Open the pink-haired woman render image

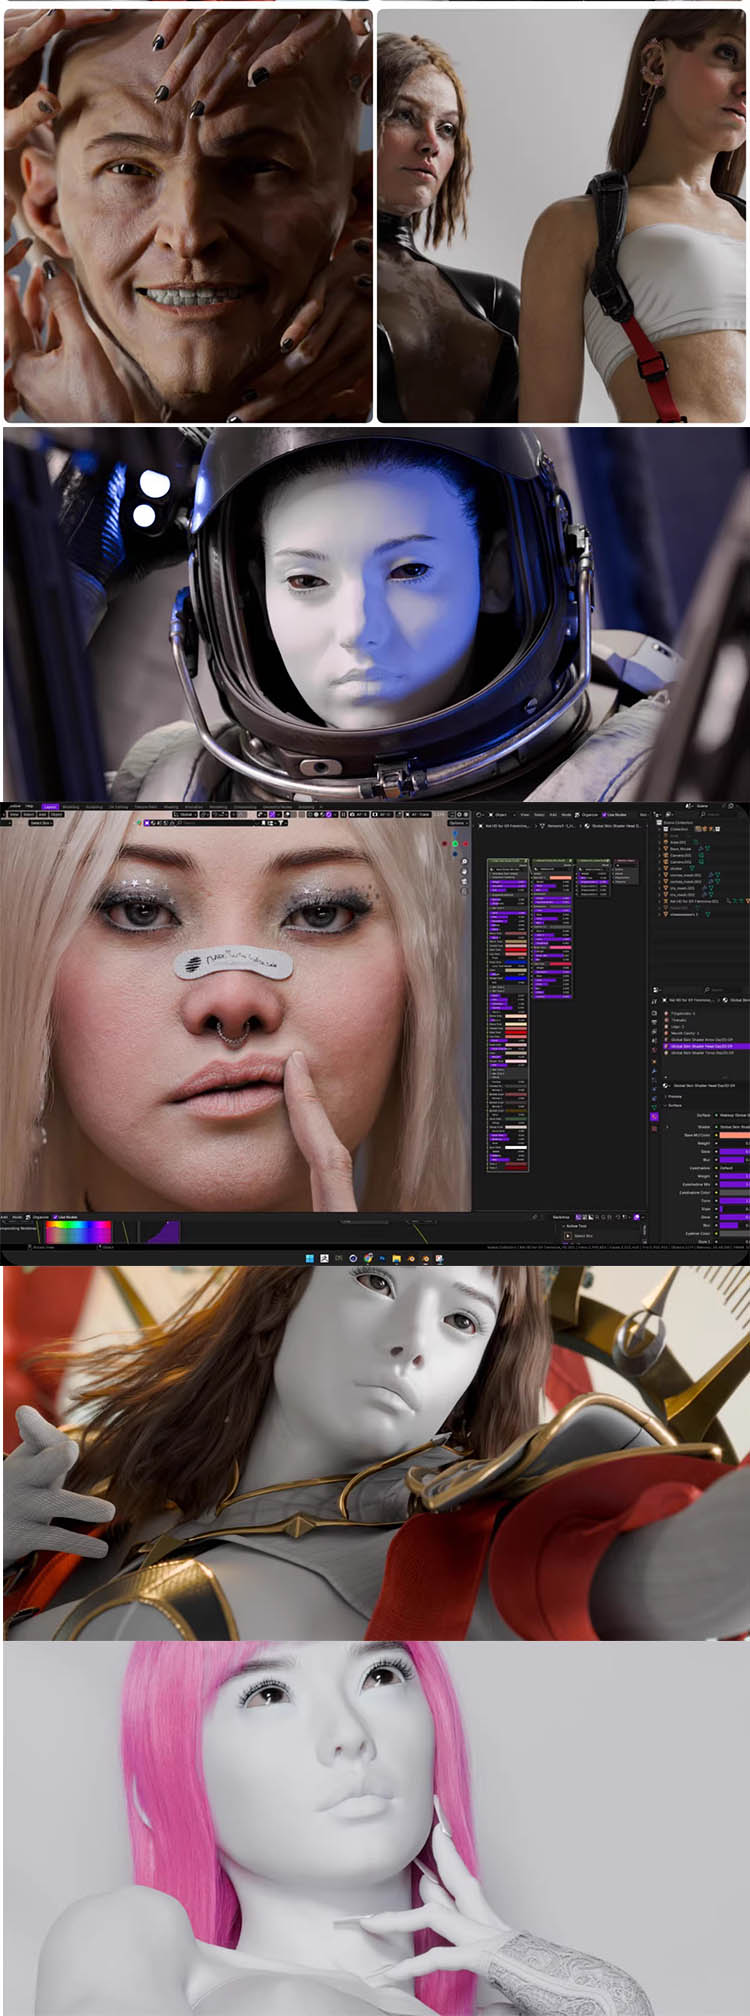click(x=375, y=1828)
